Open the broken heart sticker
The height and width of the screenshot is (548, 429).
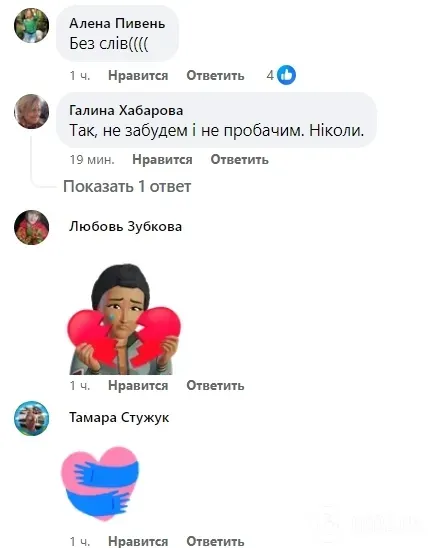pyautogui.click(x=124, y=319)
